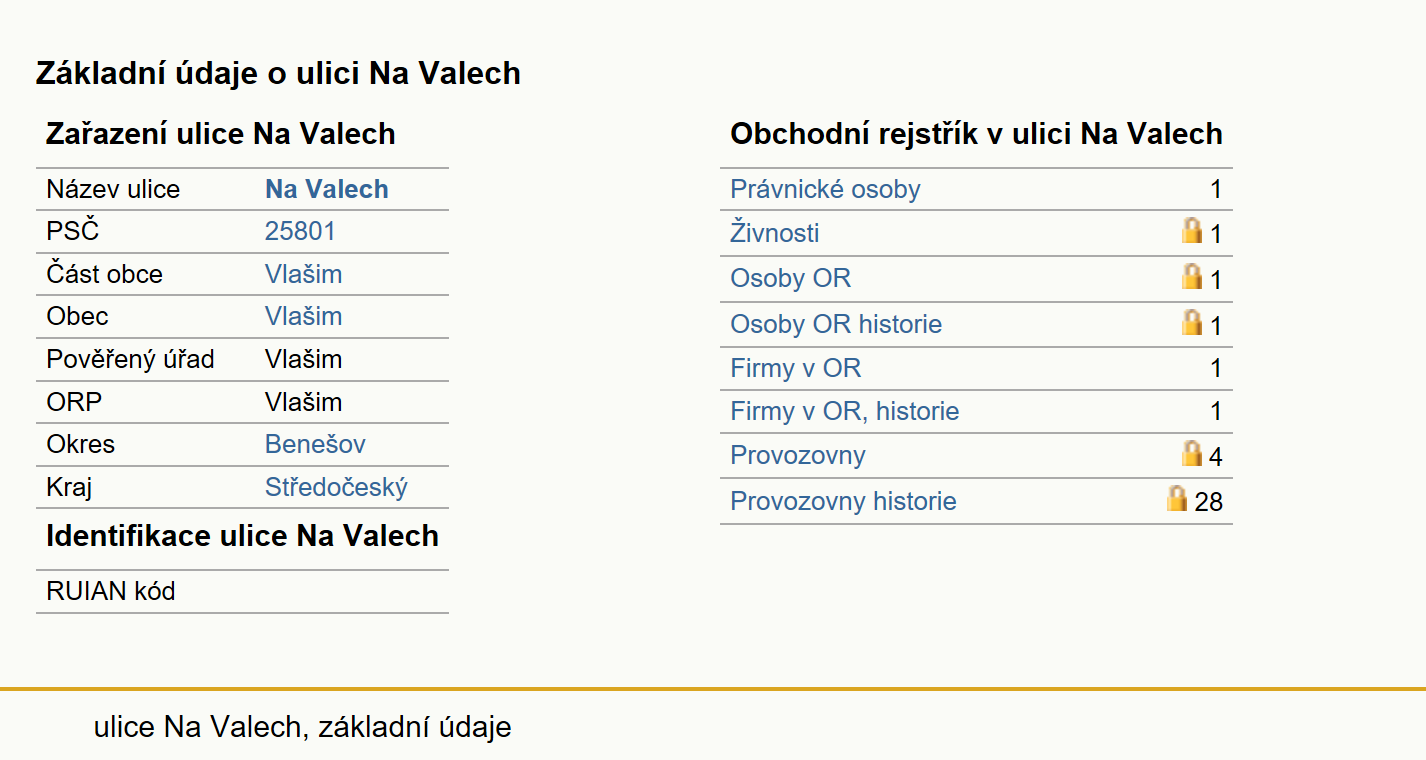Screen dimensions: 1426x760
Task: Open postal code 25801 link
Action: 300,231
